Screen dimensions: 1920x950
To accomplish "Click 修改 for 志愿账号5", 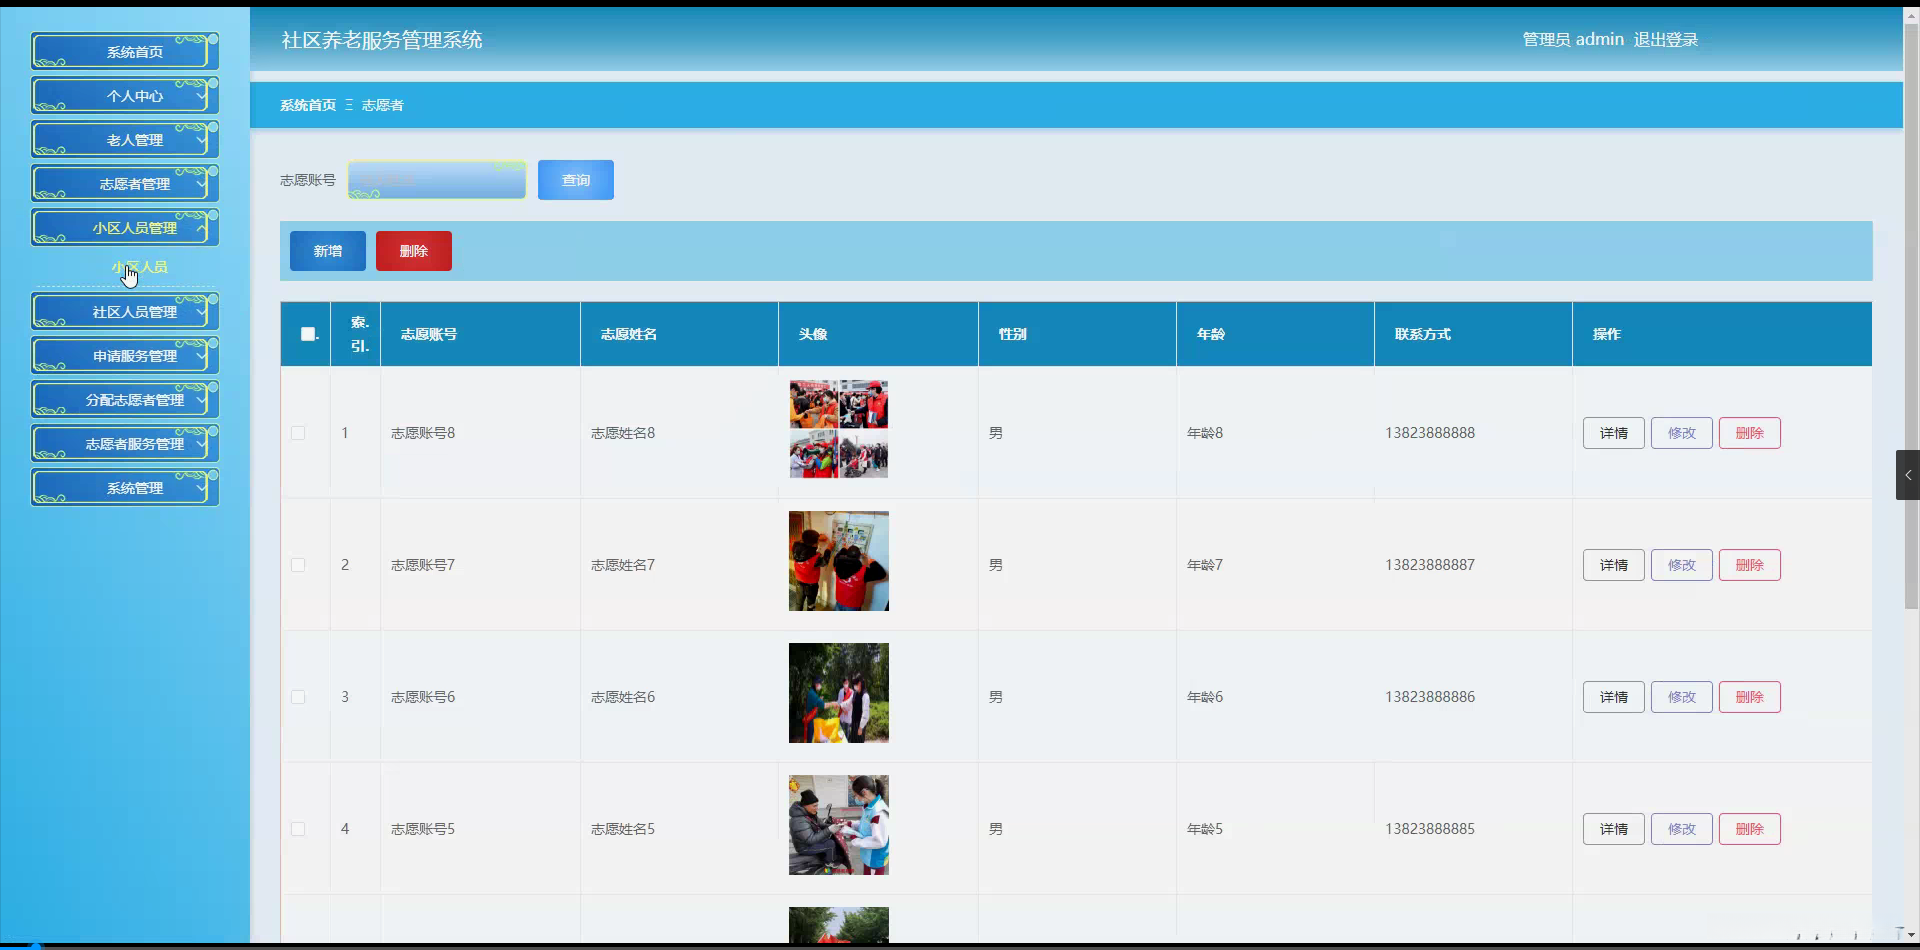I will coord(1682,829).
